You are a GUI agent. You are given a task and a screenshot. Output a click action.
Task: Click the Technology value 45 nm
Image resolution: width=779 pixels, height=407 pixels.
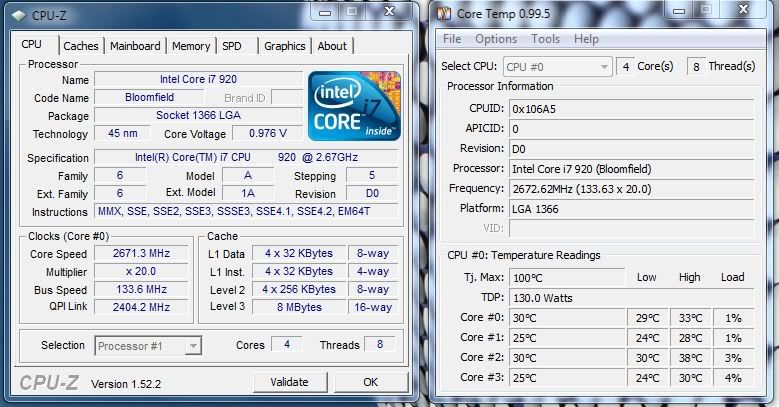tap(123, 133)
